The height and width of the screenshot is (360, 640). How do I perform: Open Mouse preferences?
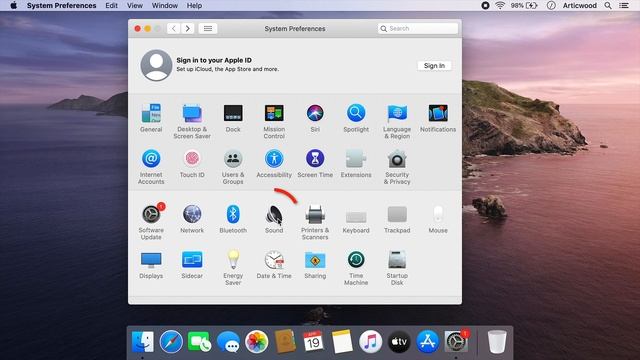(438, 214)
